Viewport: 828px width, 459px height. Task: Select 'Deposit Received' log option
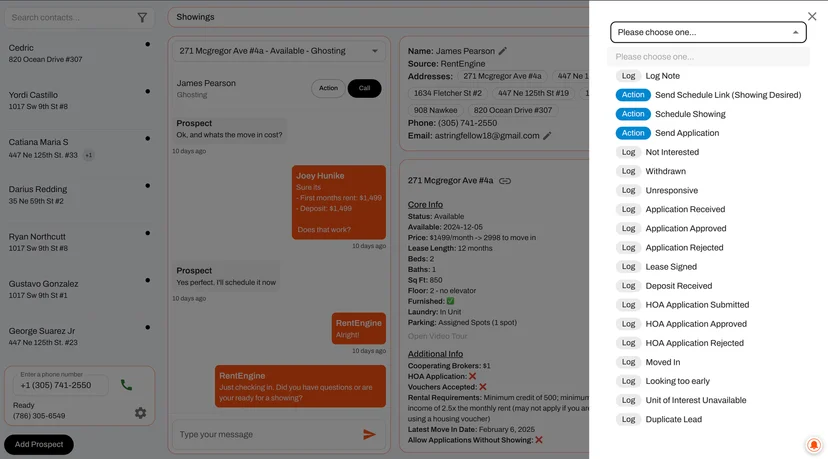(708, 286)
